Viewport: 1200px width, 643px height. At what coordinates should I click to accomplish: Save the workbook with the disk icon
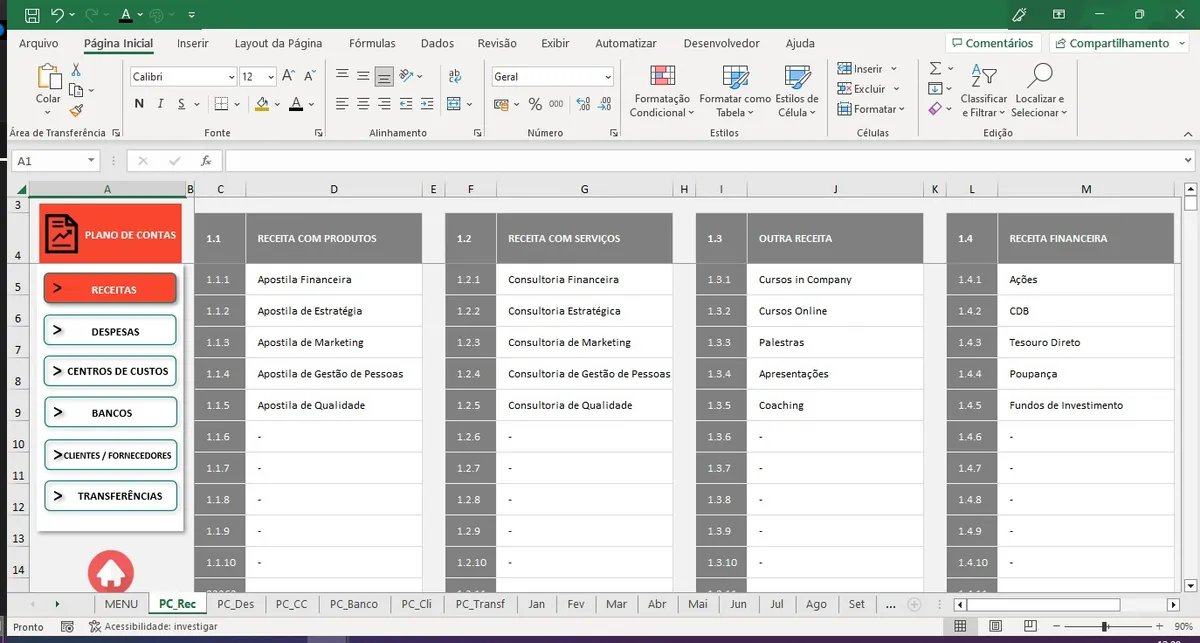point(32,15)
